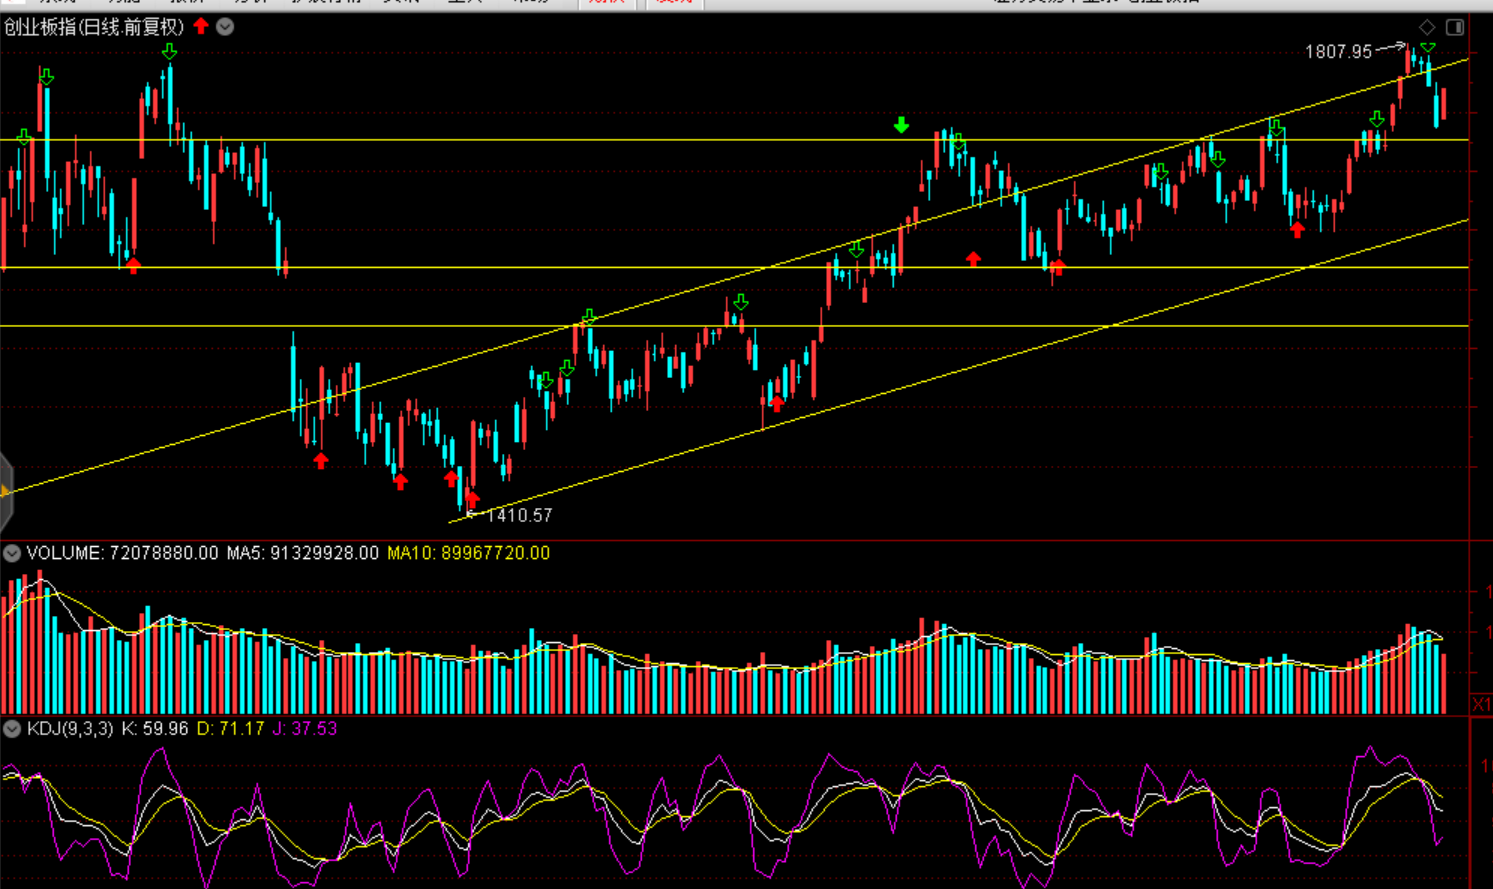Image resolution: width=1493 pixels, height=889 pixels.
Task: Click the small yellow triangle marker on left edge
Action: pos(5,491)
